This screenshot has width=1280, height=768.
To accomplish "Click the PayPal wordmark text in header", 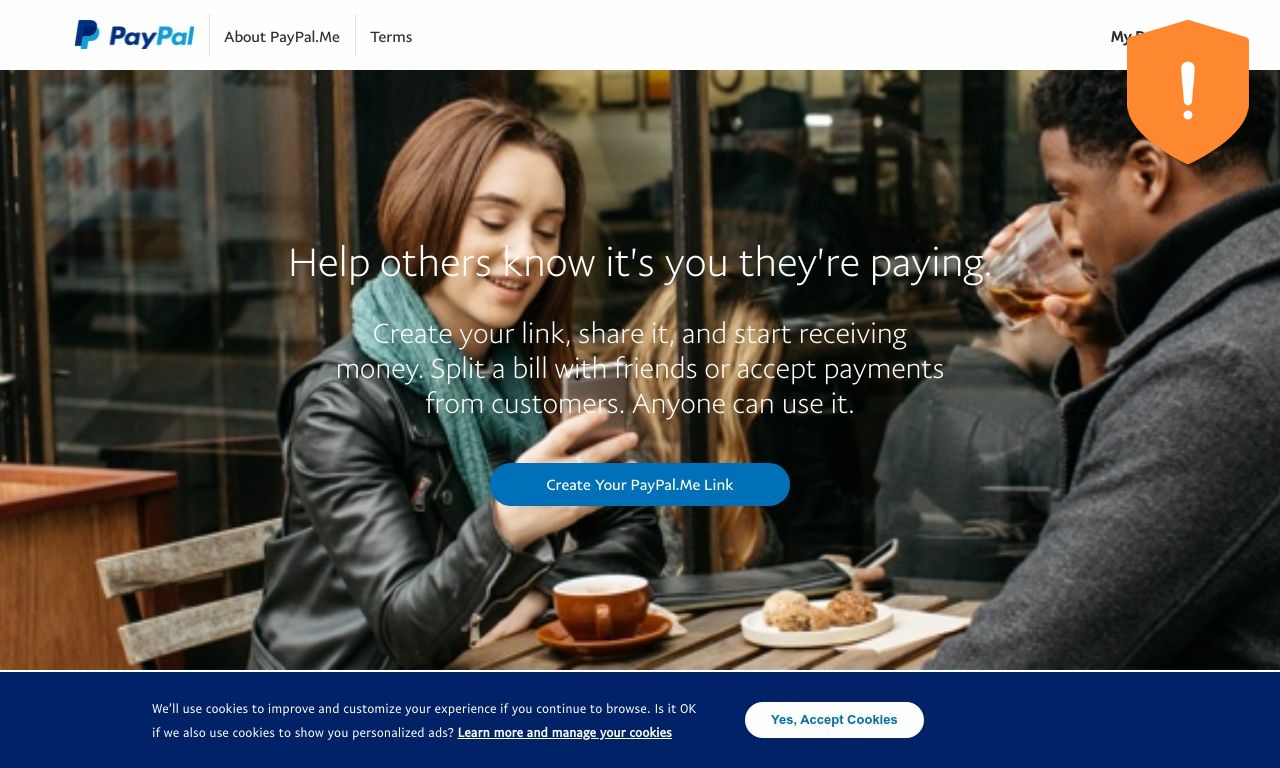I will click(x=151, y=37).
